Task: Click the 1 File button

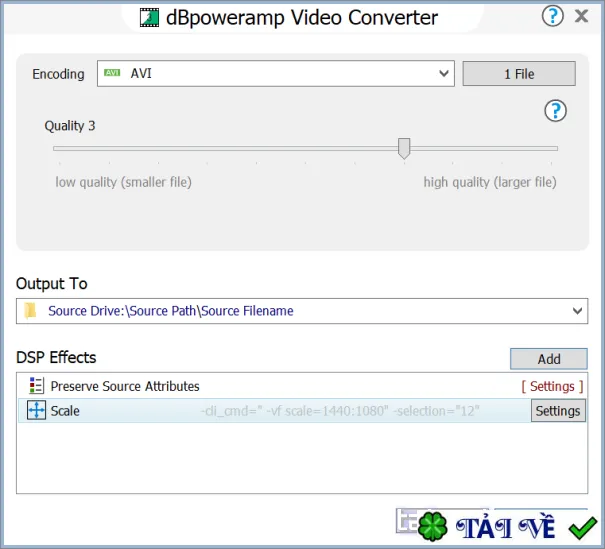Action: click(x=519, y=73)
